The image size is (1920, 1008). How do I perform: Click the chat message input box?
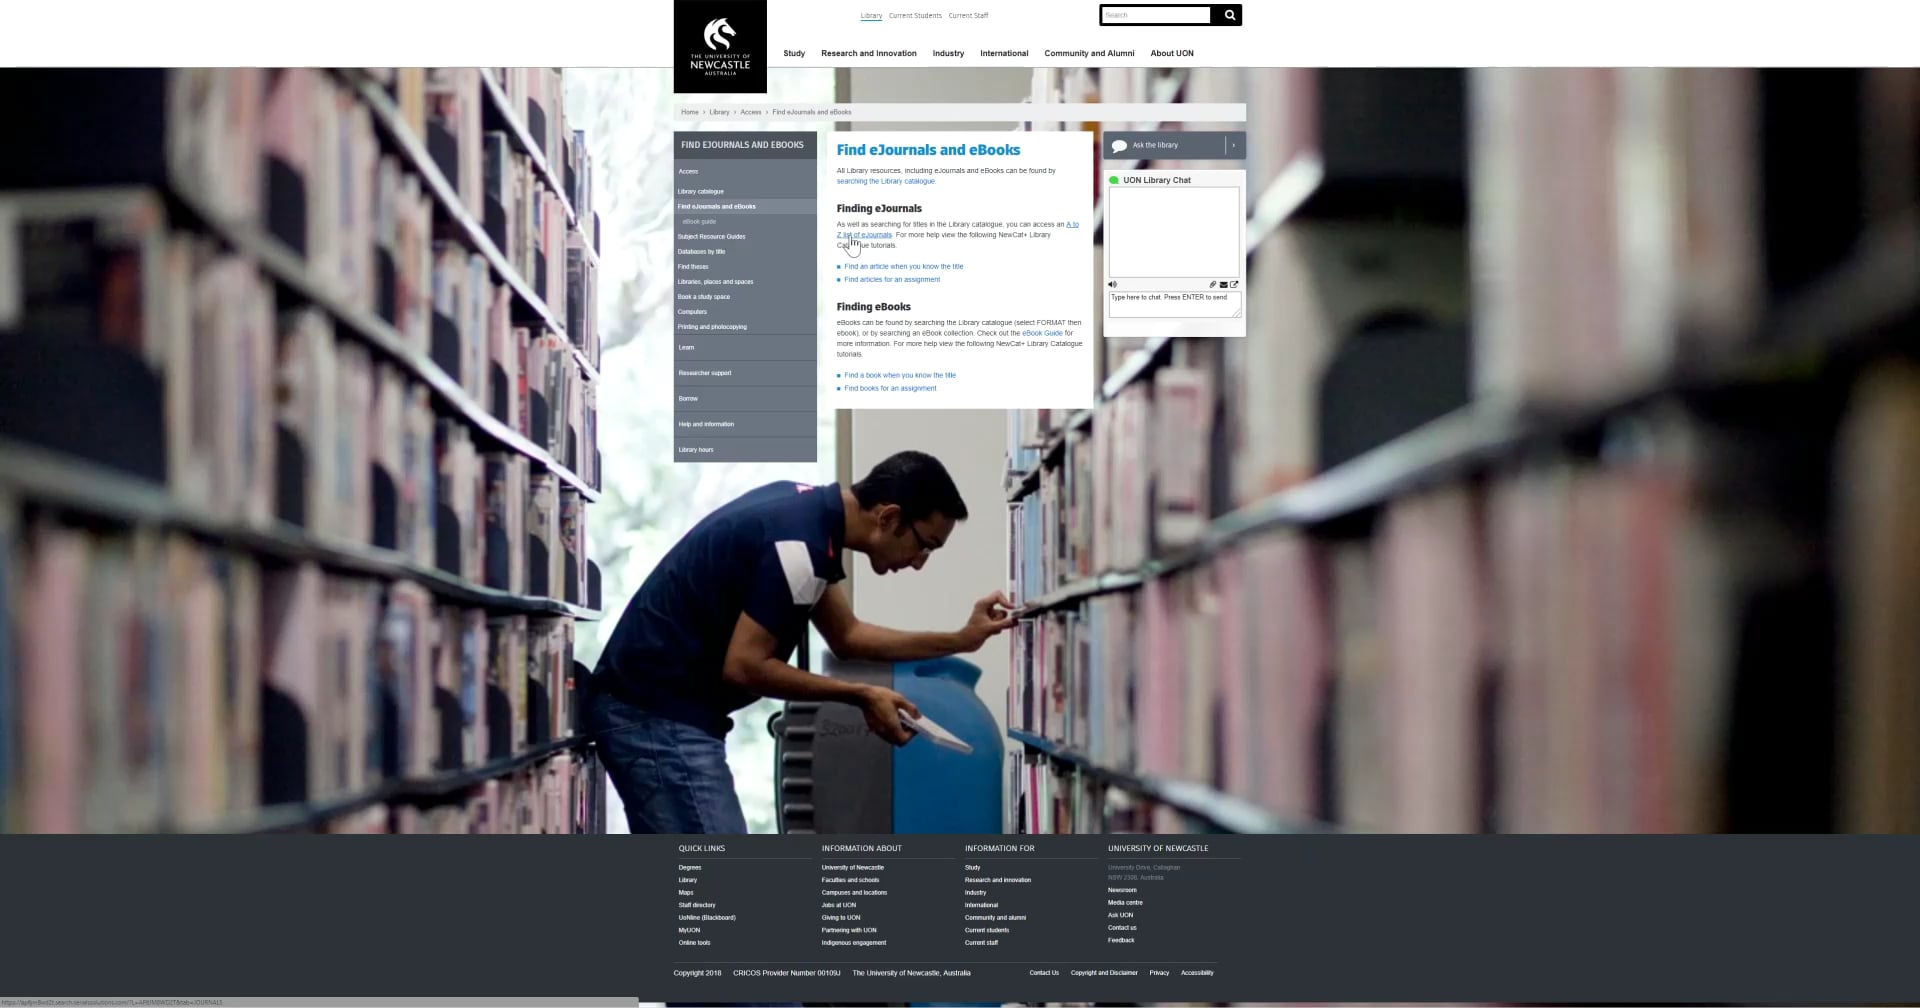[1173, 303]
